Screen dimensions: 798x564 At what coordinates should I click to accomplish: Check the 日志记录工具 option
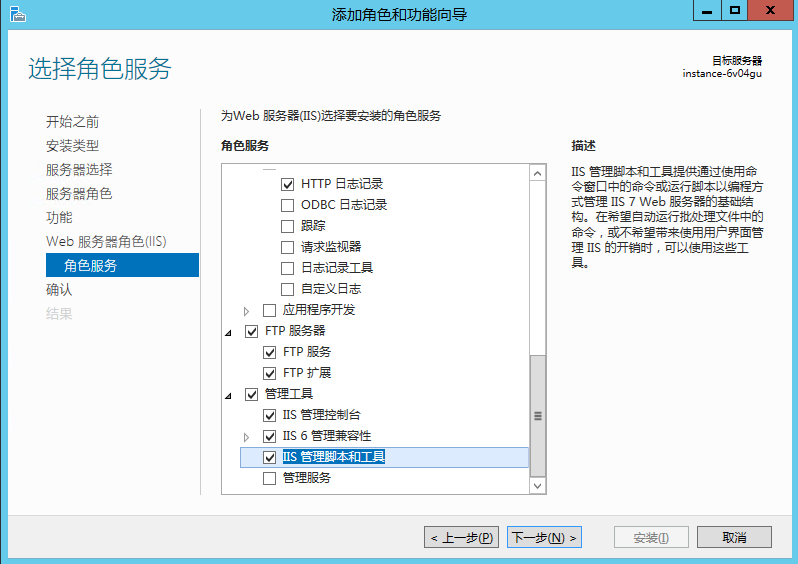coord(288,268)
